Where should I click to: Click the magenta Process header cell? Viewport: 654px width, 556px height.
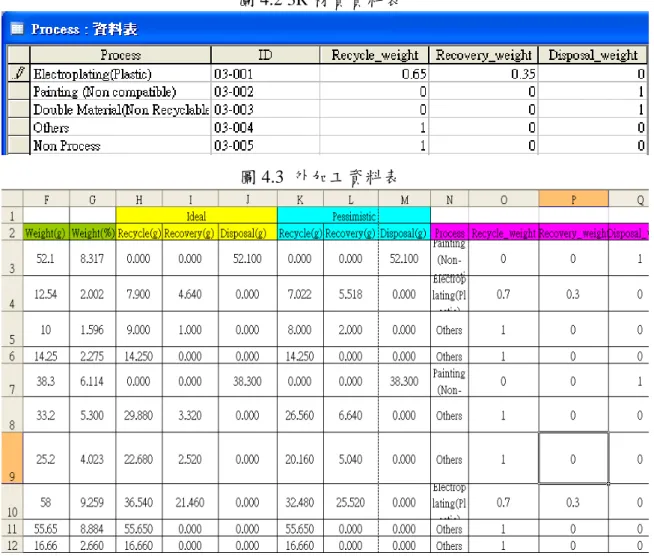[449, 232]
